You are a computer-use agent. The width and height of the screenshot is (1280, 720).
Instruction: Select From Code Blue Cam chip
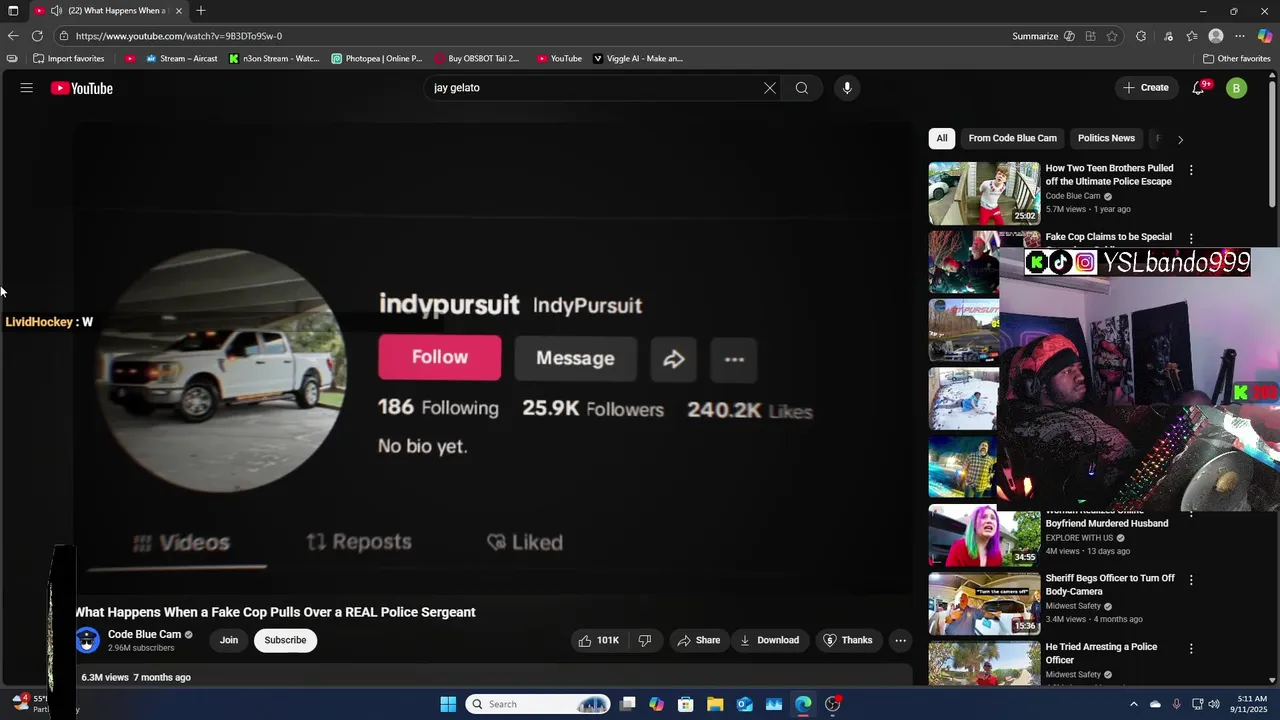[x=1012, y=138]
